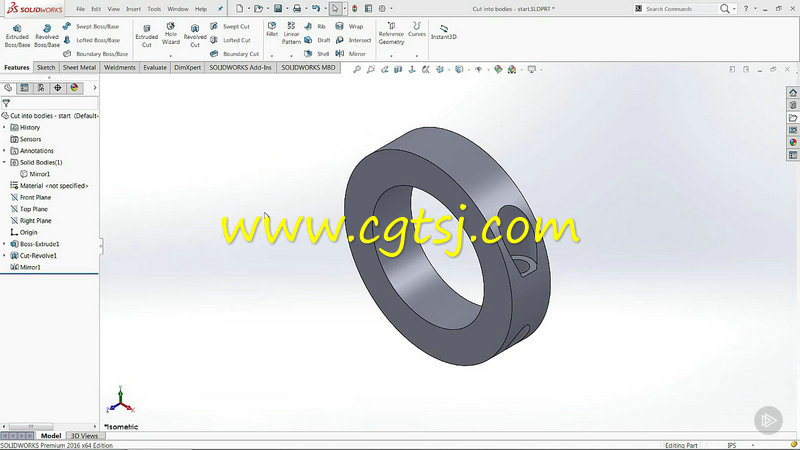This screenshot has width=800, height=450.
Task: Click the Shell feature tool
Action: tap(317, 54)
